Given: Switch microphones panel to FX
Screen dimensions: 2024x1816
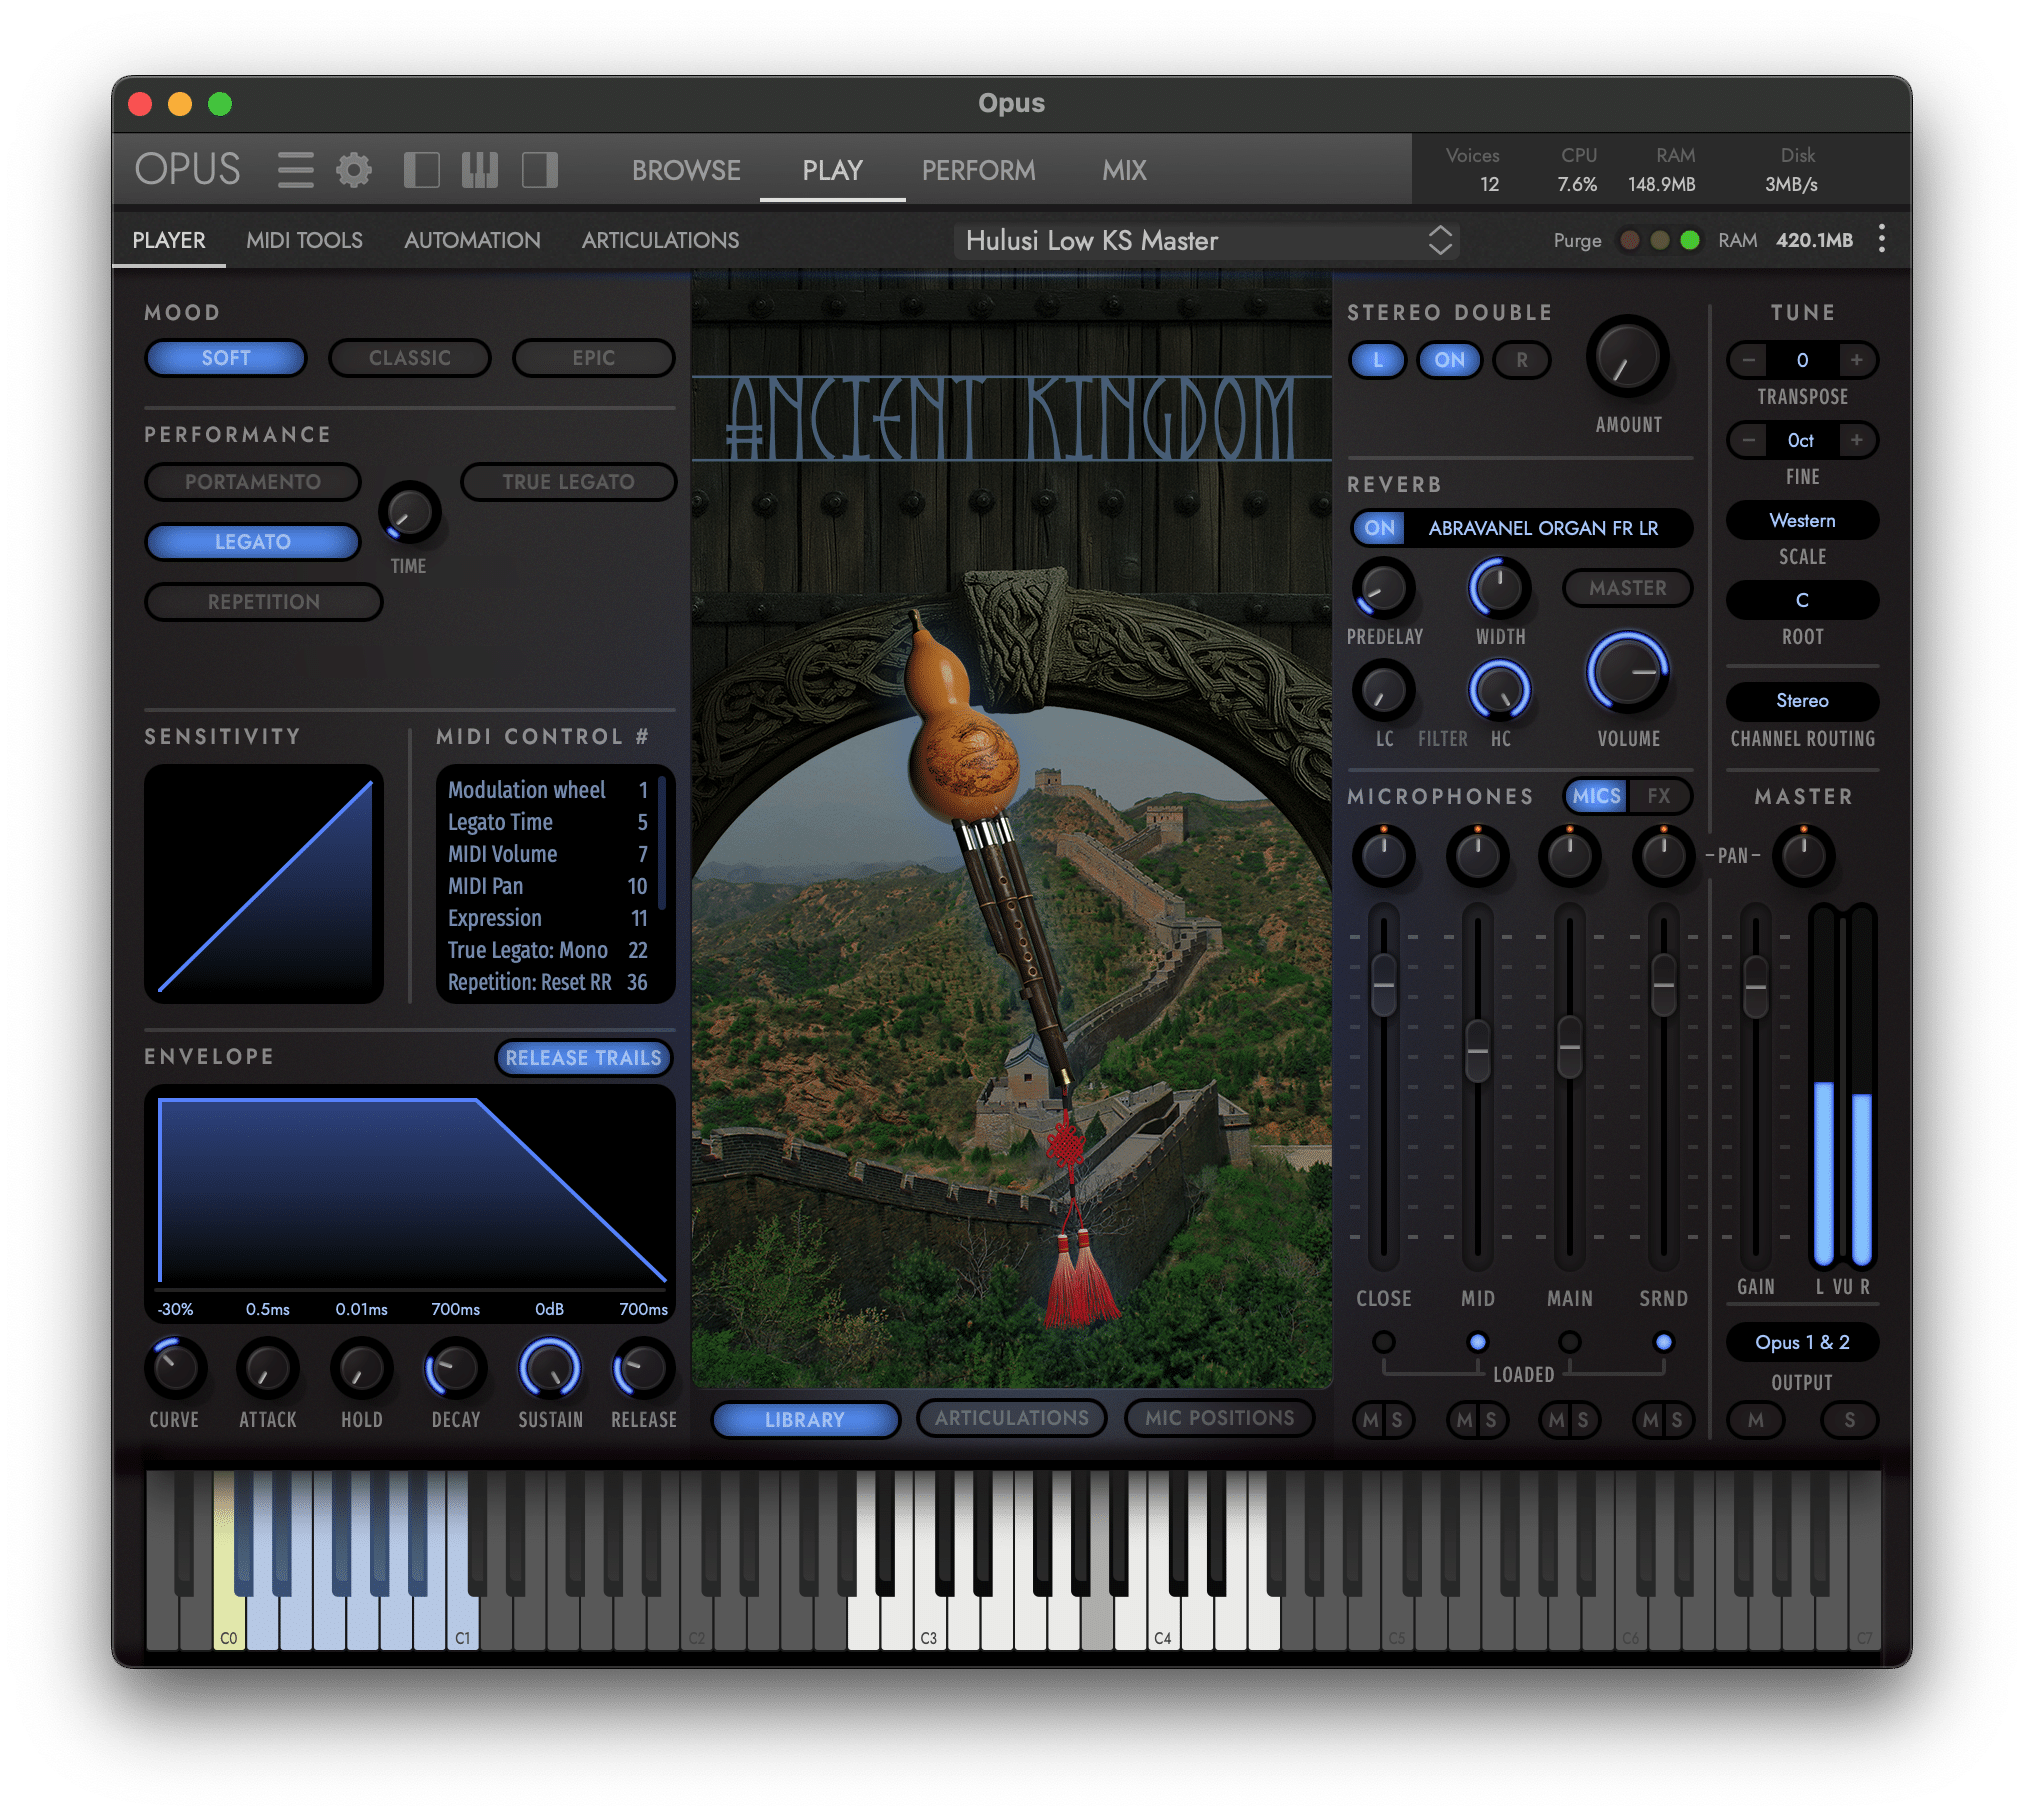Looking at the screenshot, I should pyautogui.click(x=1658, y=796).
